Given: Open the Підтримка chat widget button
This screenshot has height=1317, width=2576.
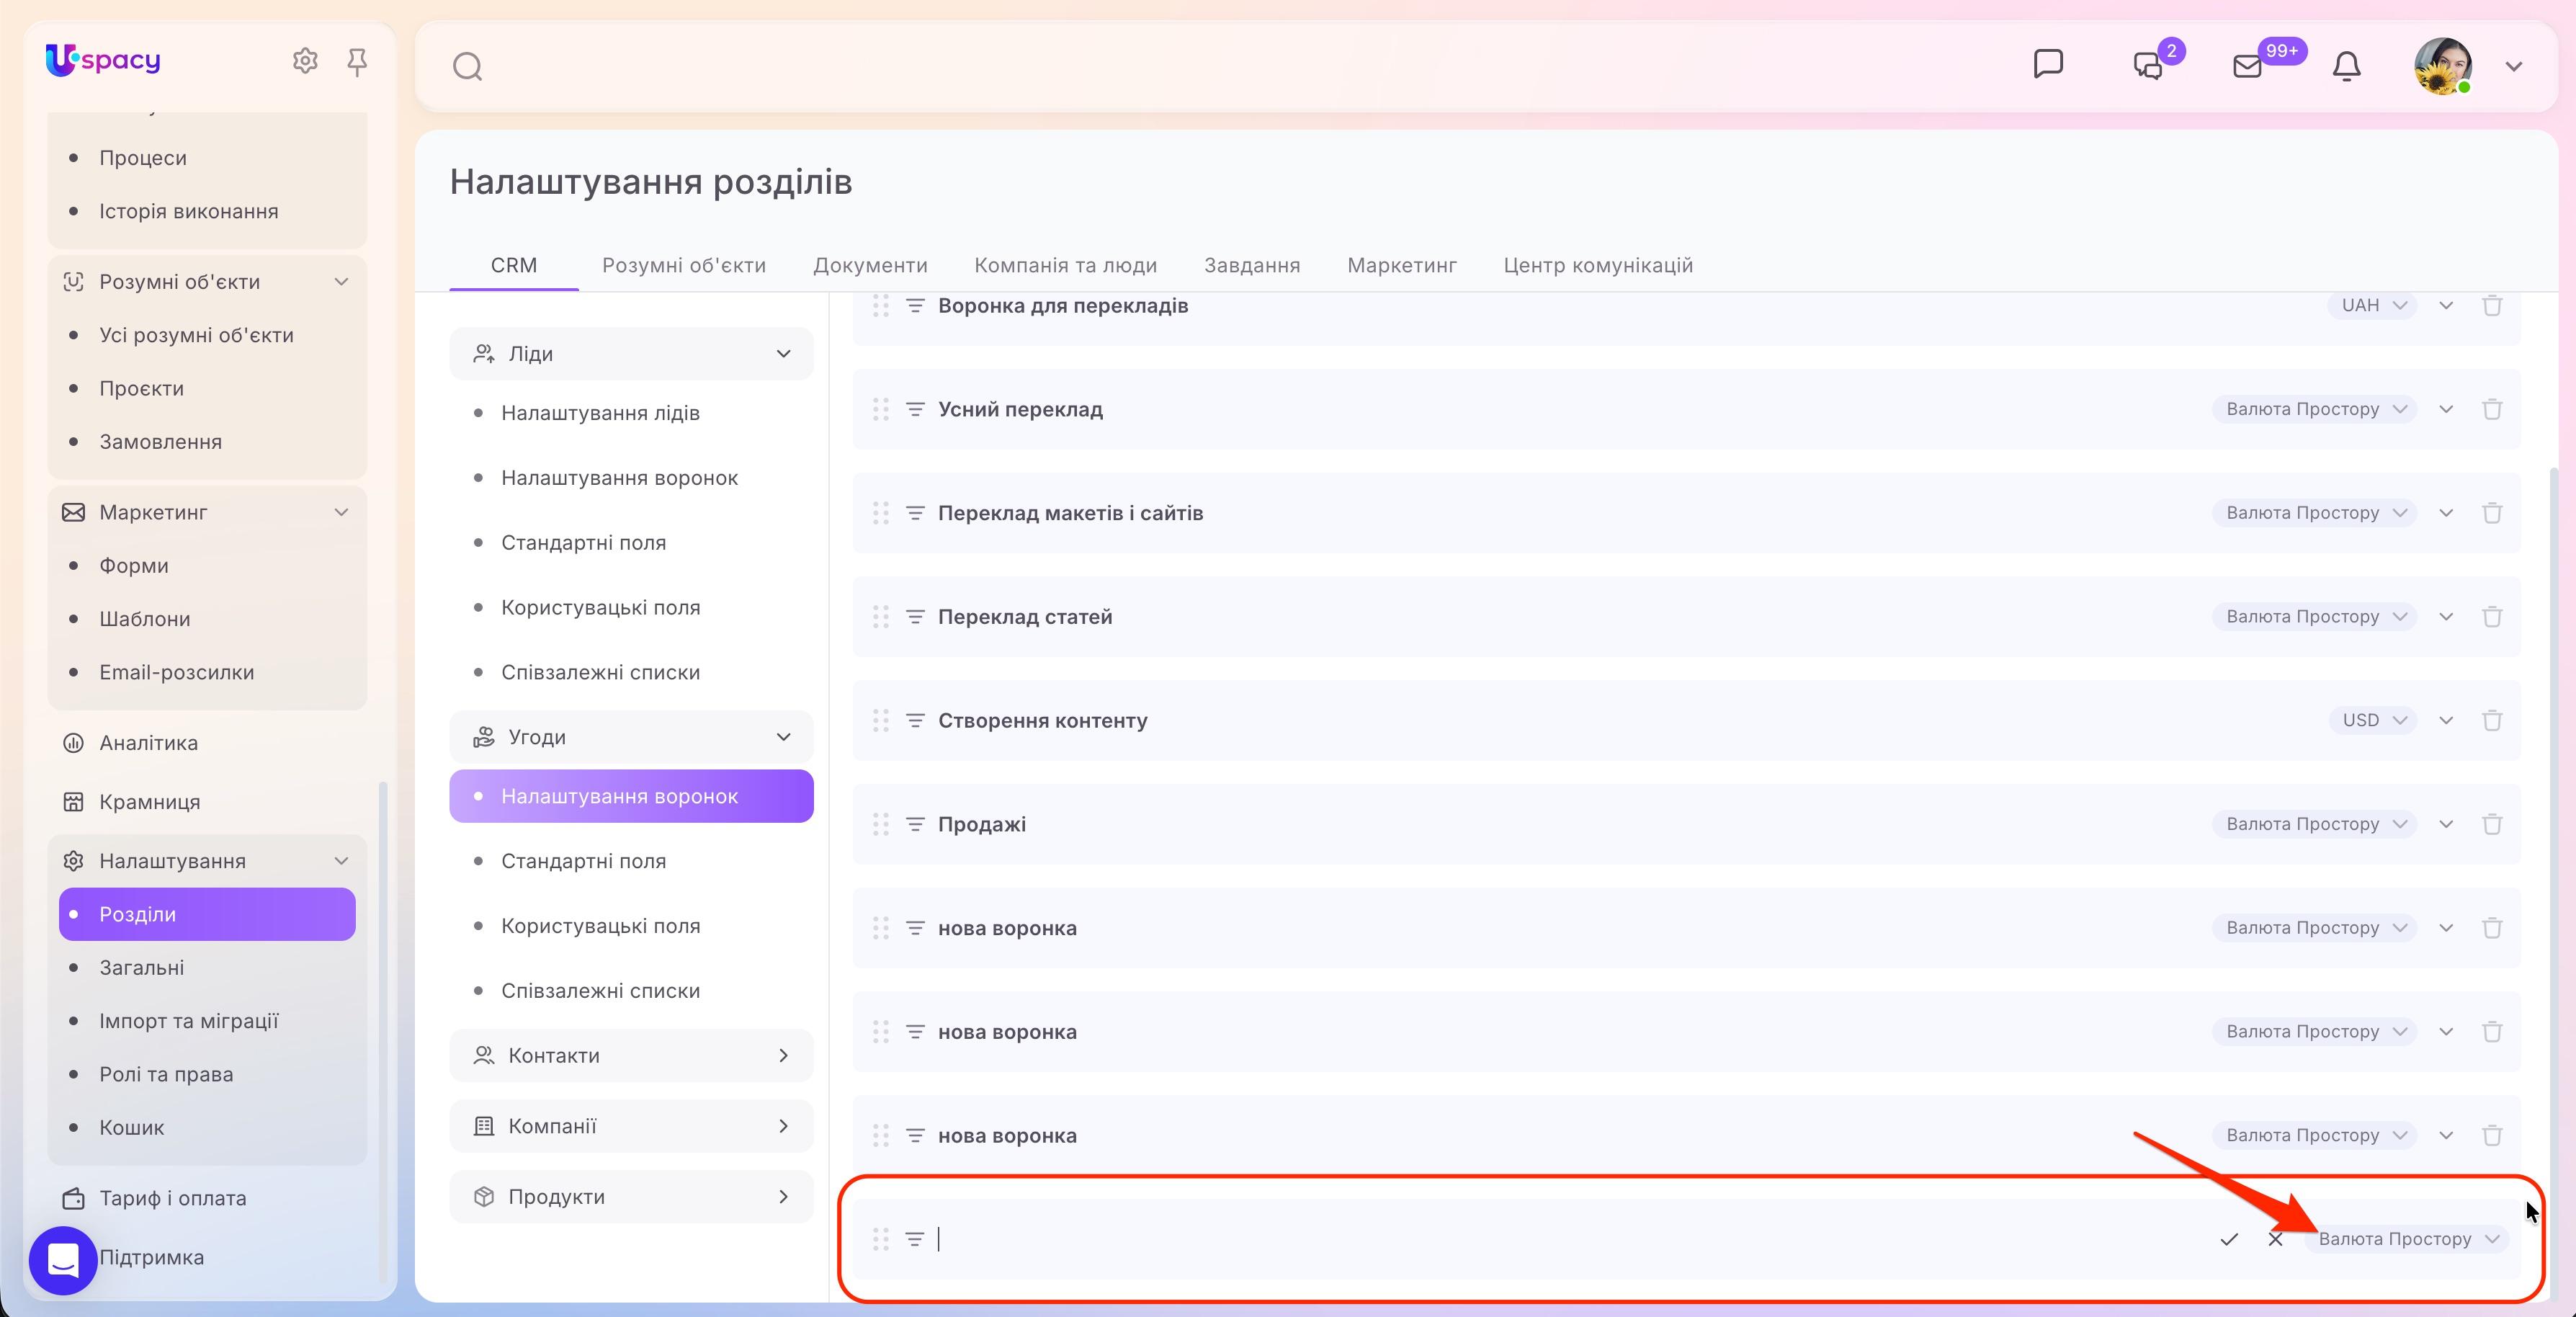Looking at the screenshot, I should (x=63, y=1260).
